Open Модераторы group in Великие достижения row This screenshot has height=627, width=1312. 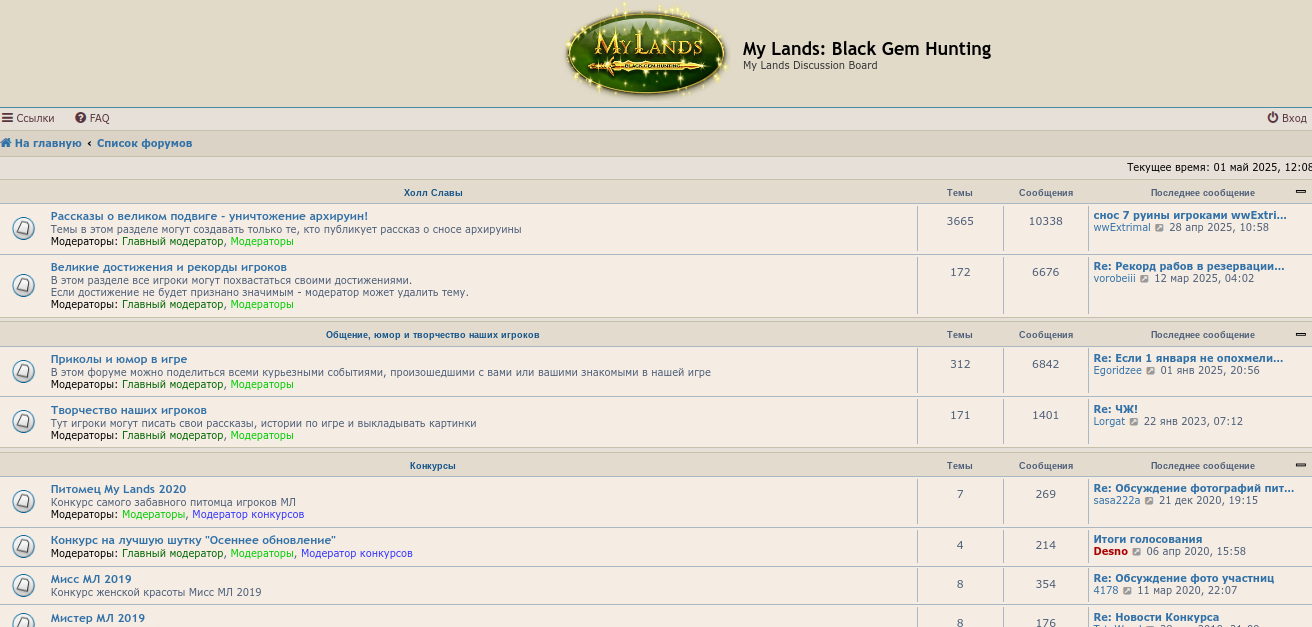(262, 305)
